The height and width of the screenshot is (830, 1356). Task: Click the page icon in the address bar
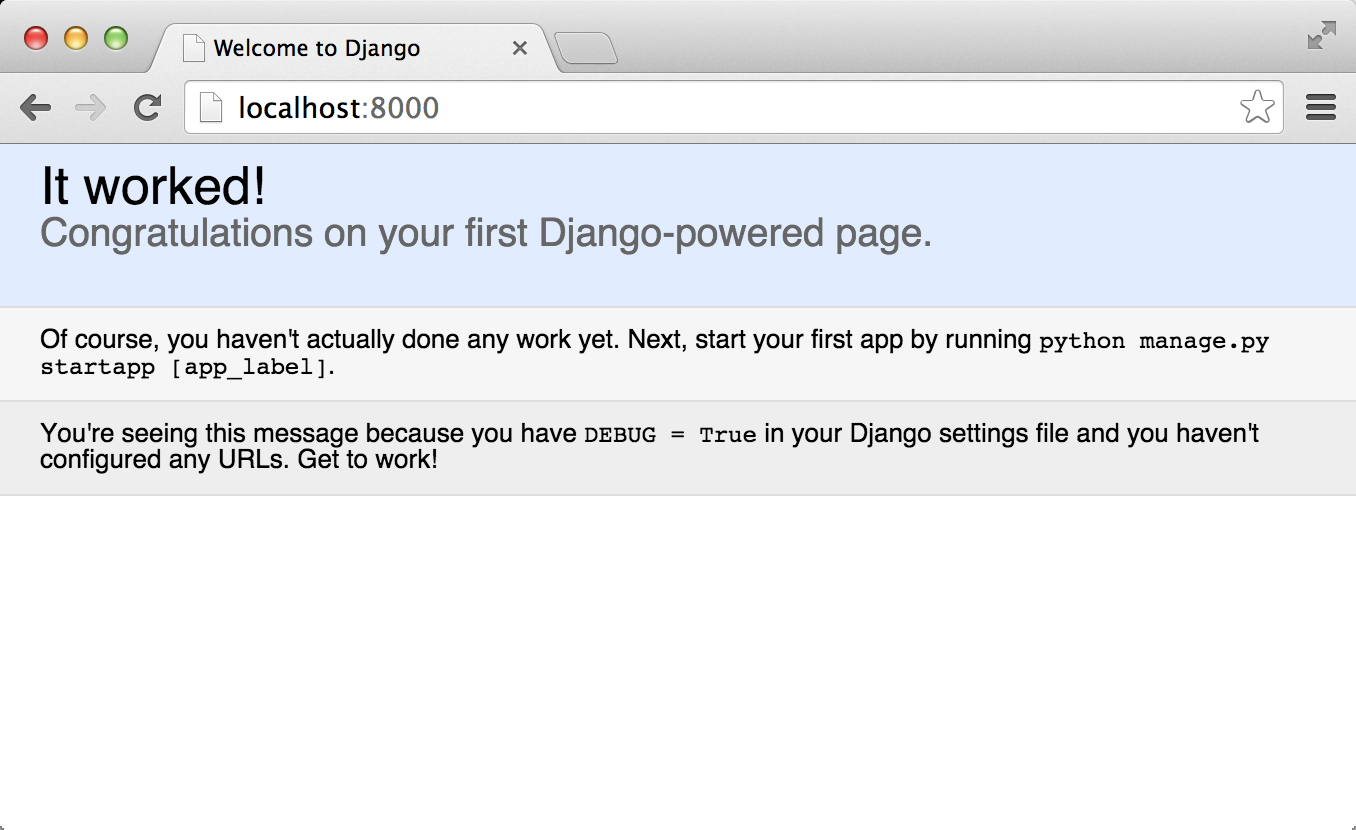click(x=211, y=107)
